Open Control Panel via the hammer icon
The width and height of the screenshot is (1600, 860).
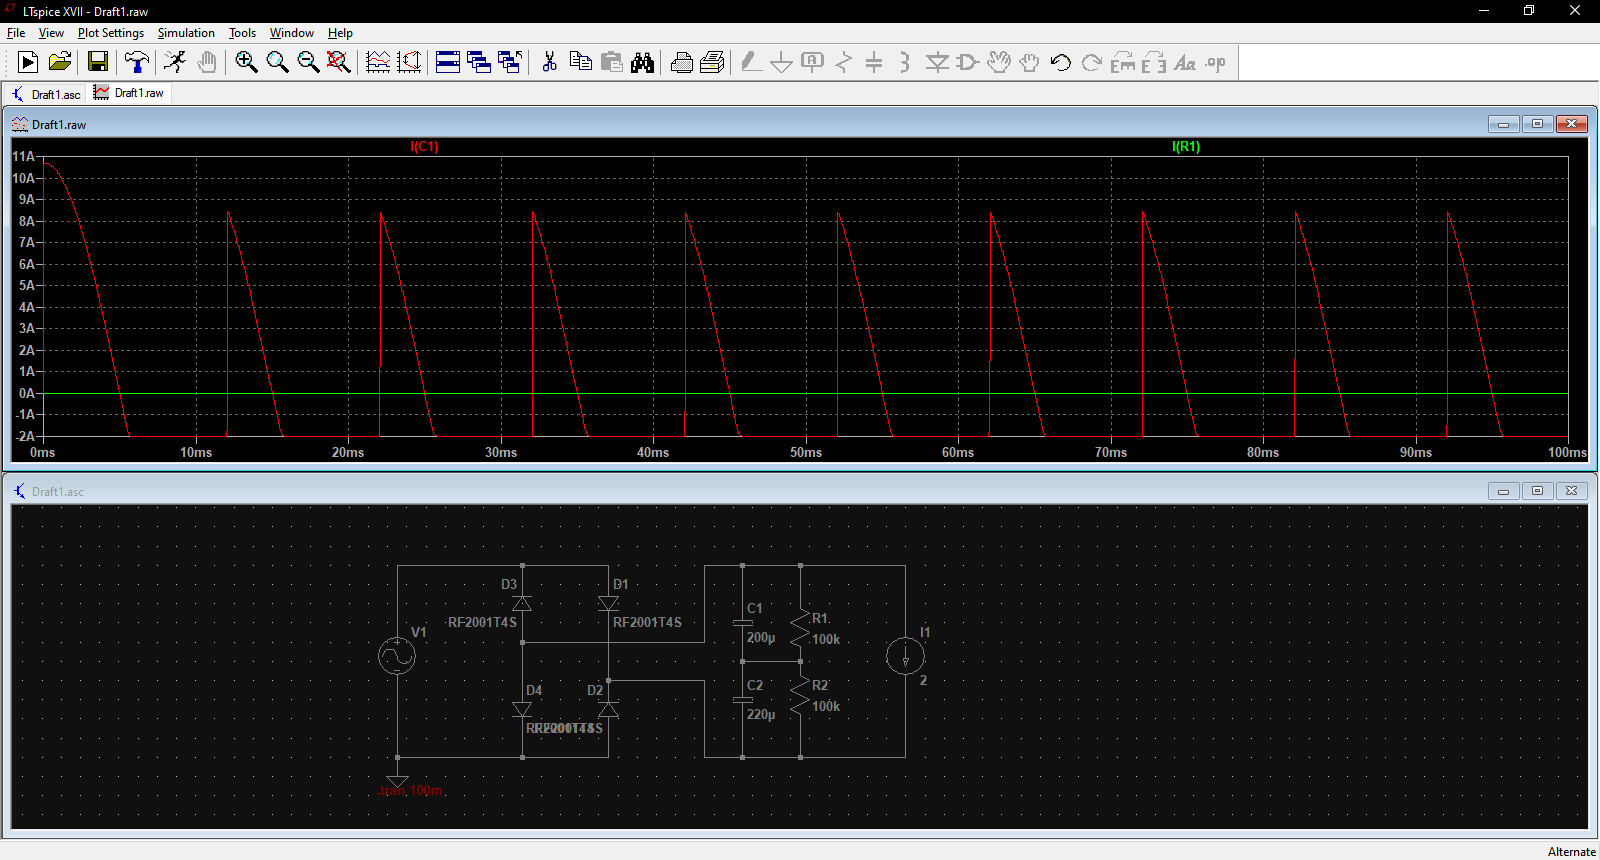[137, 62]
